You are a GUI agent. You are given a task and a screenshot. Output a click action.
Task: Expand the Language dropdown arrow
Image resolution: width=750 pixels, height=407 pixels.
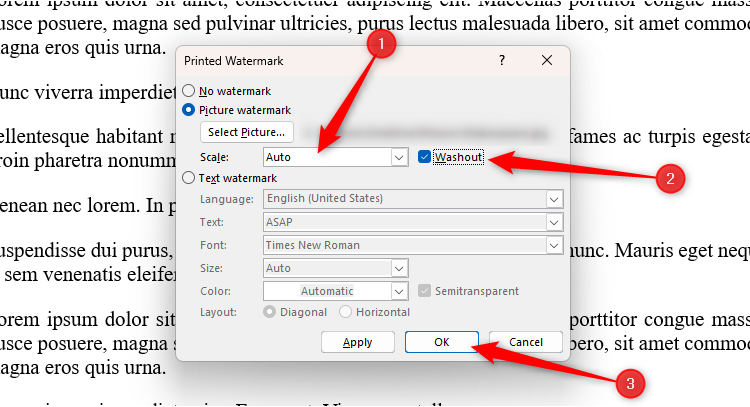pyautogui.click(x=554, y=199)
